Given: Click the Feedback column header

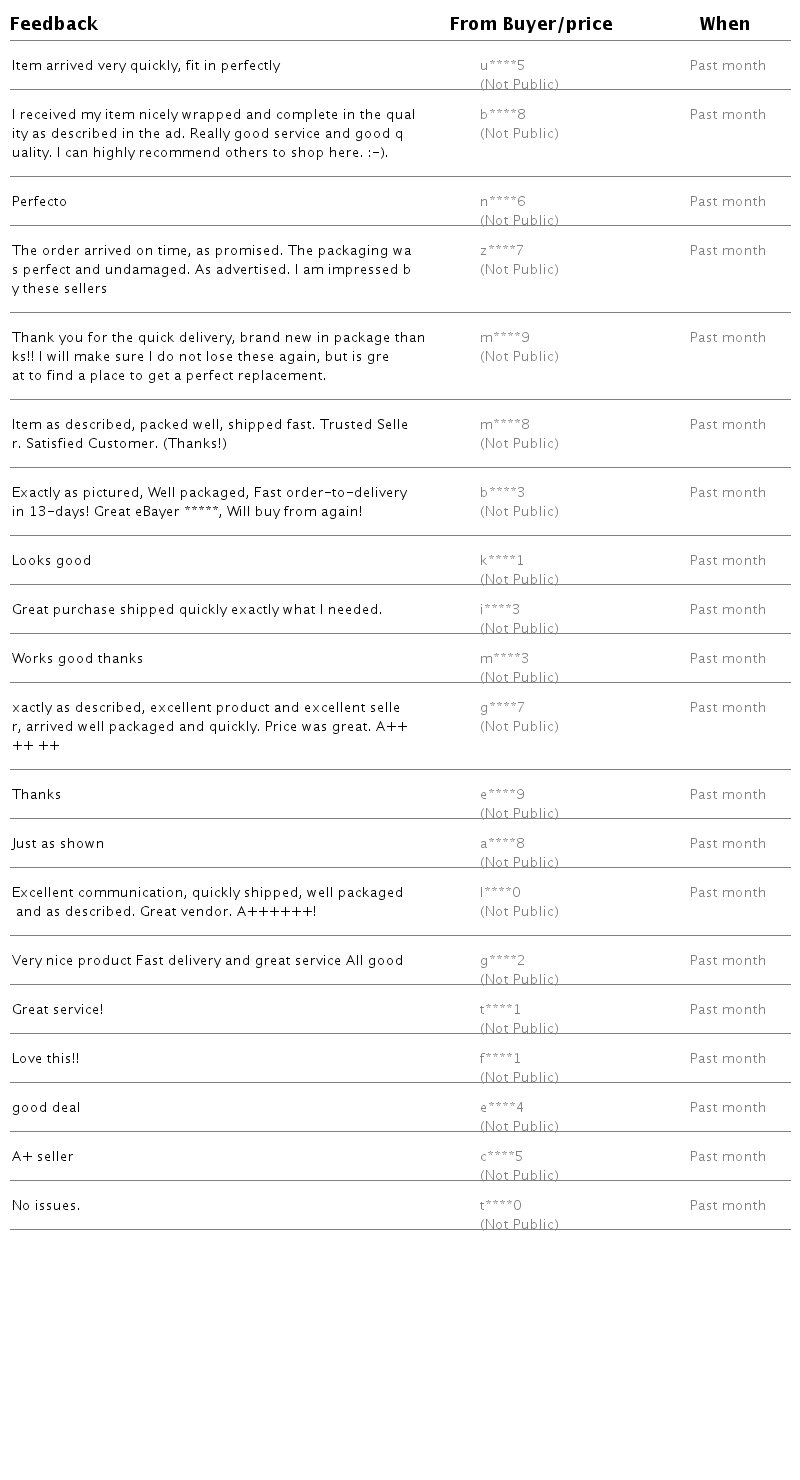Looking at the screenshot, I should 54,24.
